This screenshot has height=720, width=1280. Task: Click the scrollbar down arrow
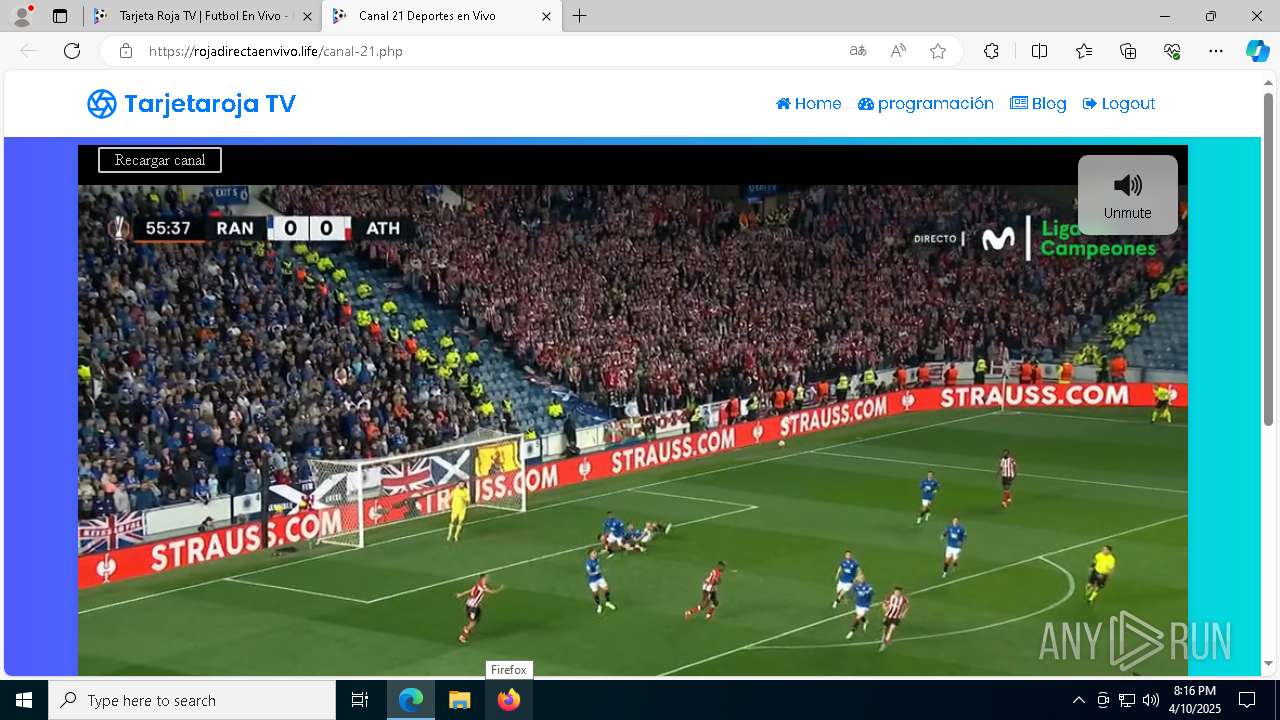1268,663
